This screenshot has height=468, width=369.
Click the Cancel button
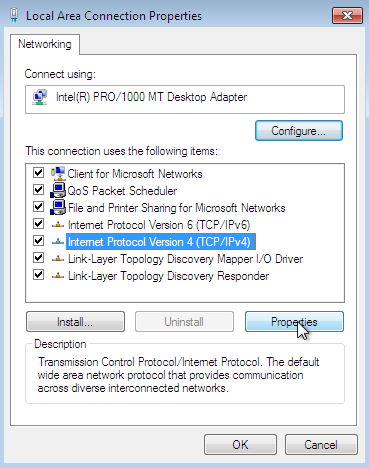[321, 445]
